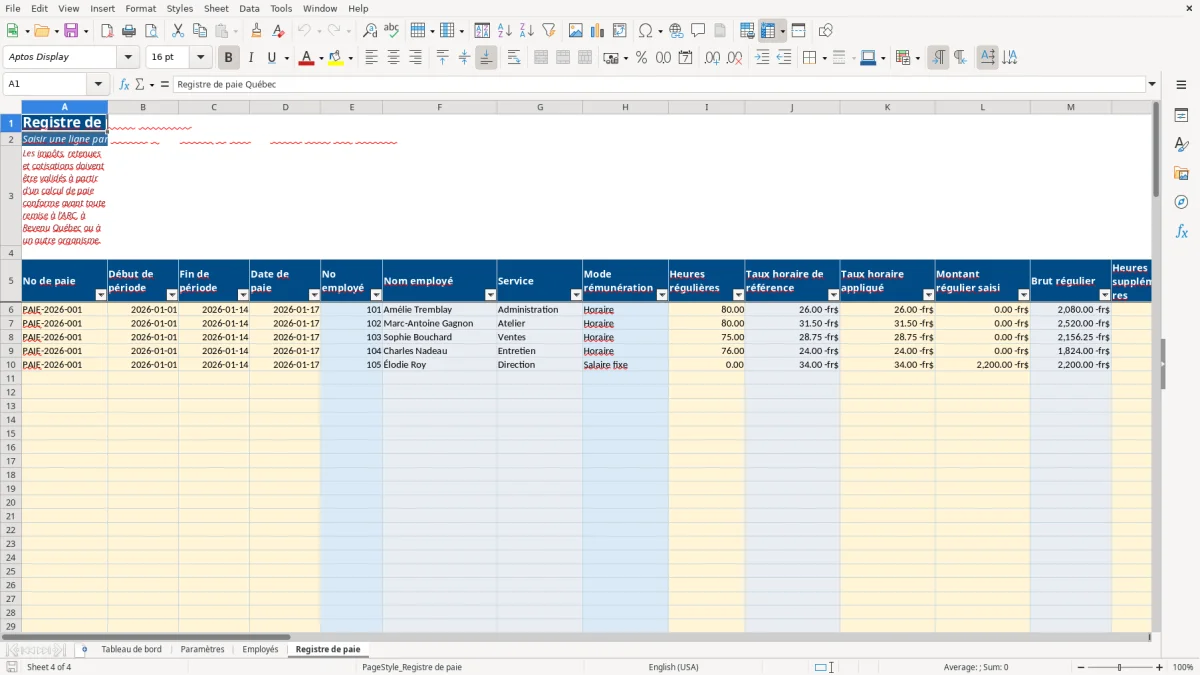Viewport: 1200px width, 675px height.
Task: Click the Copy icon
Action: (200, 31)
